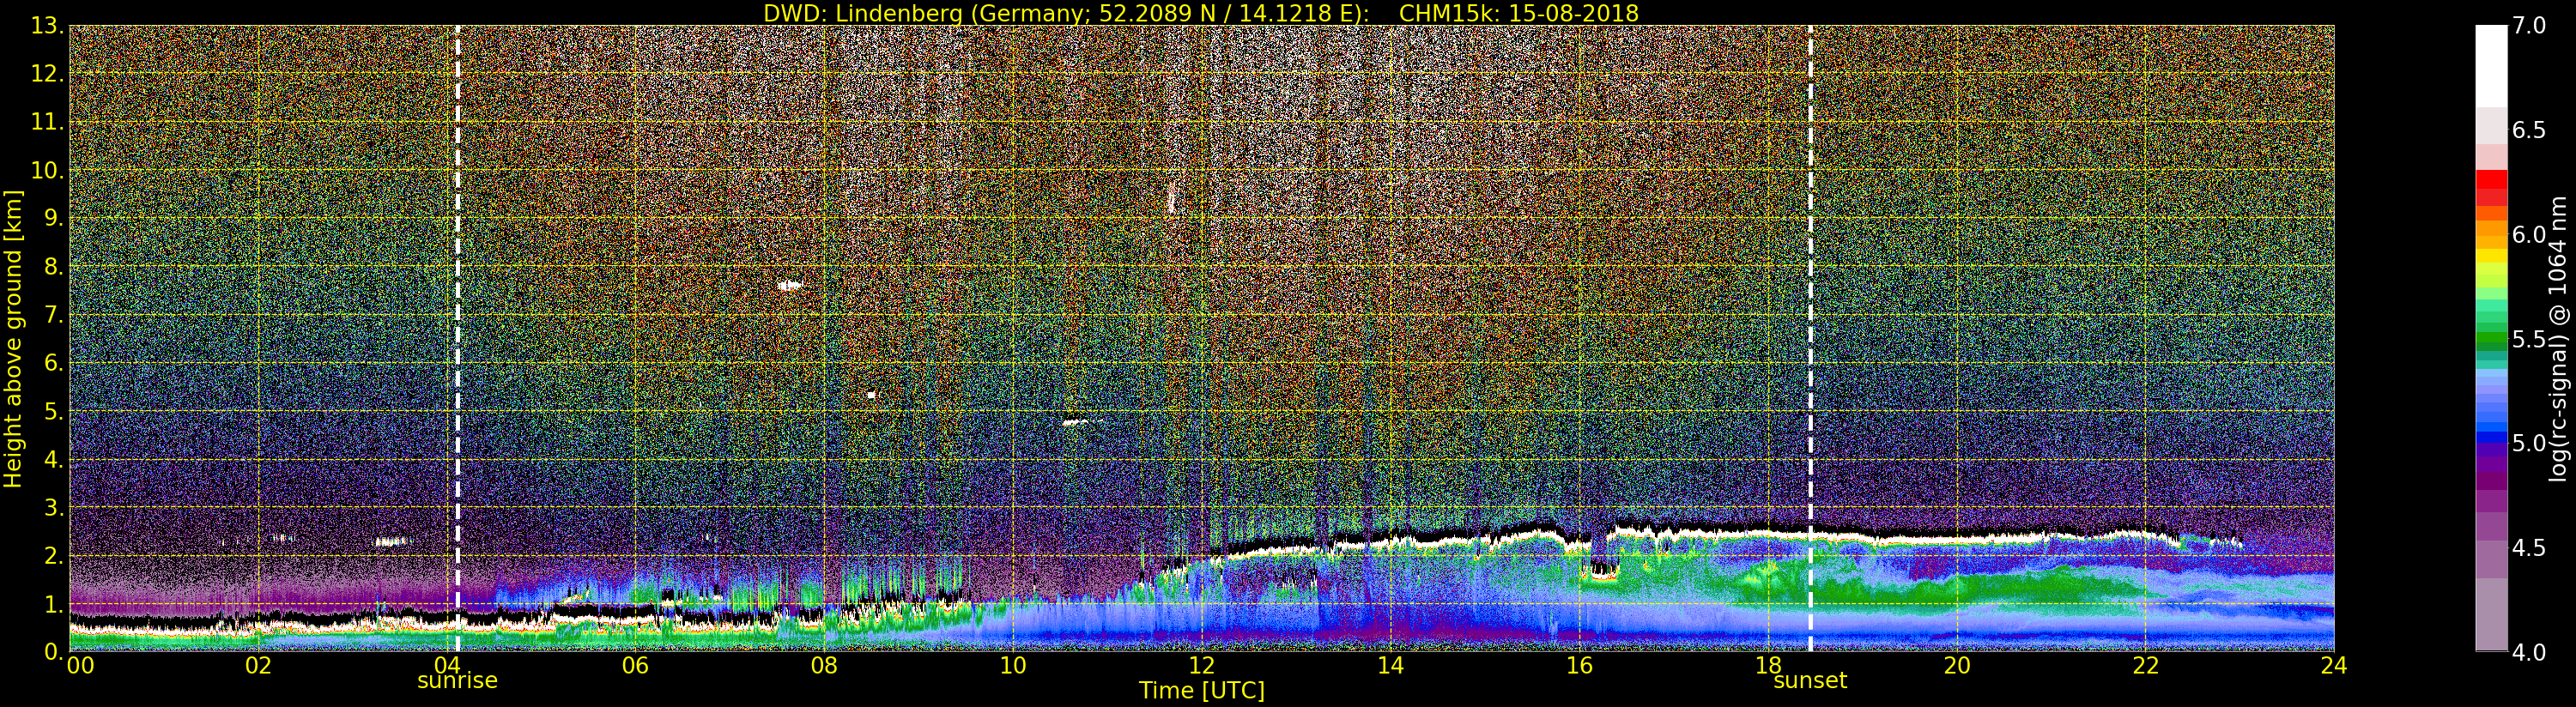The height and width of the screenshot is (707, 2576).
Task: Click the y-axis tick label '2.'
Action: [x=54, y=555]
